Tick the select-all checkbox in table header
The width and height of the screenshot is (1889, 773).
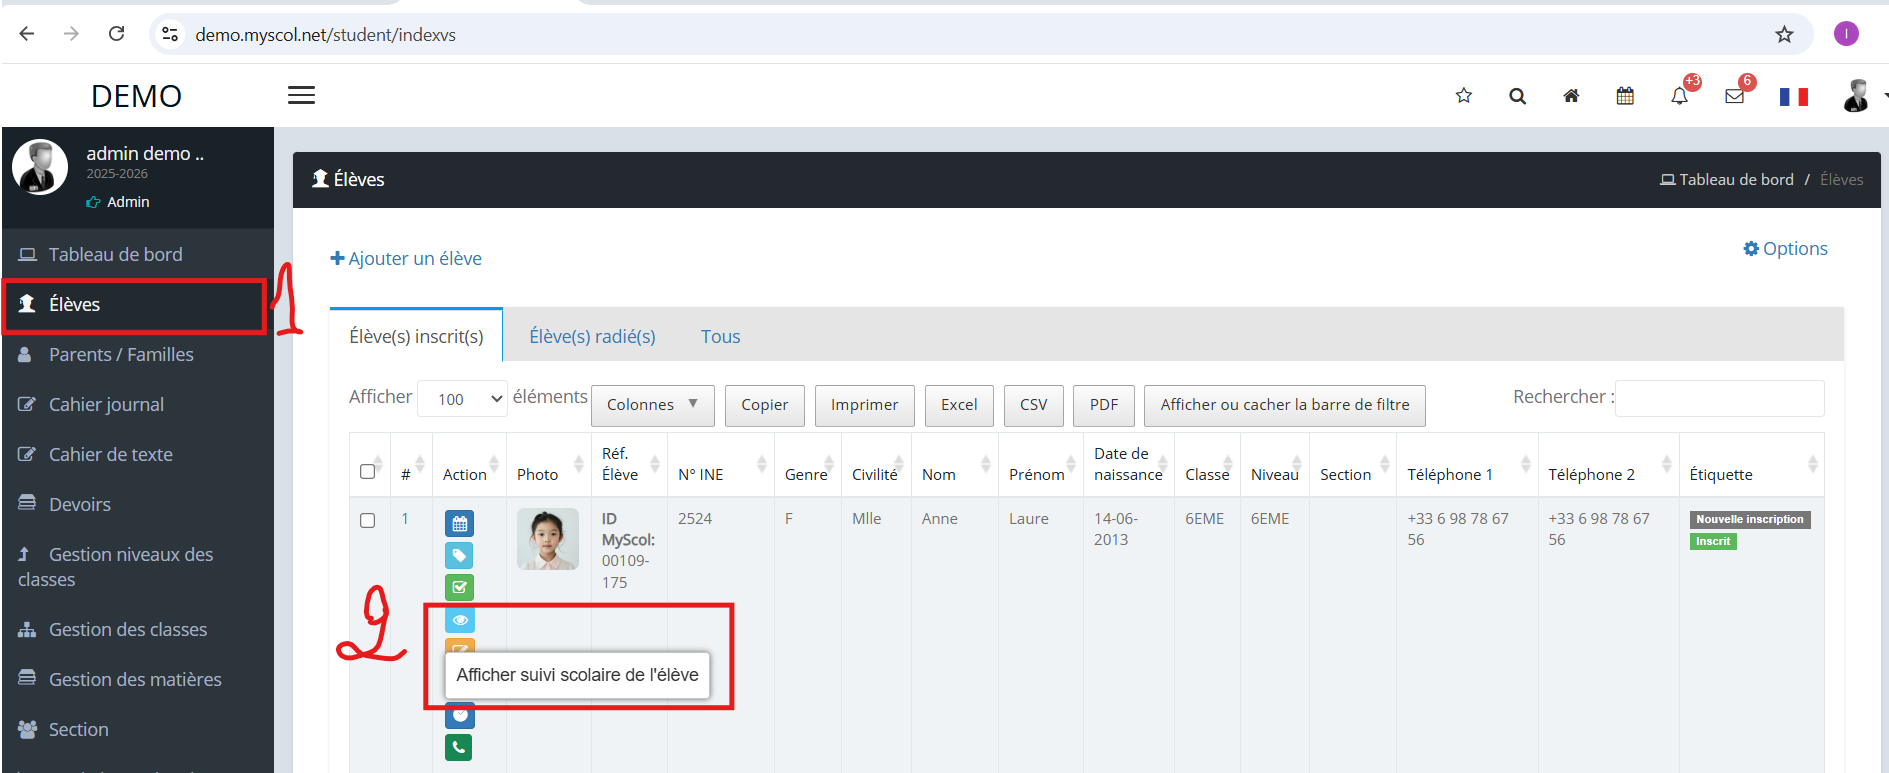367,471
